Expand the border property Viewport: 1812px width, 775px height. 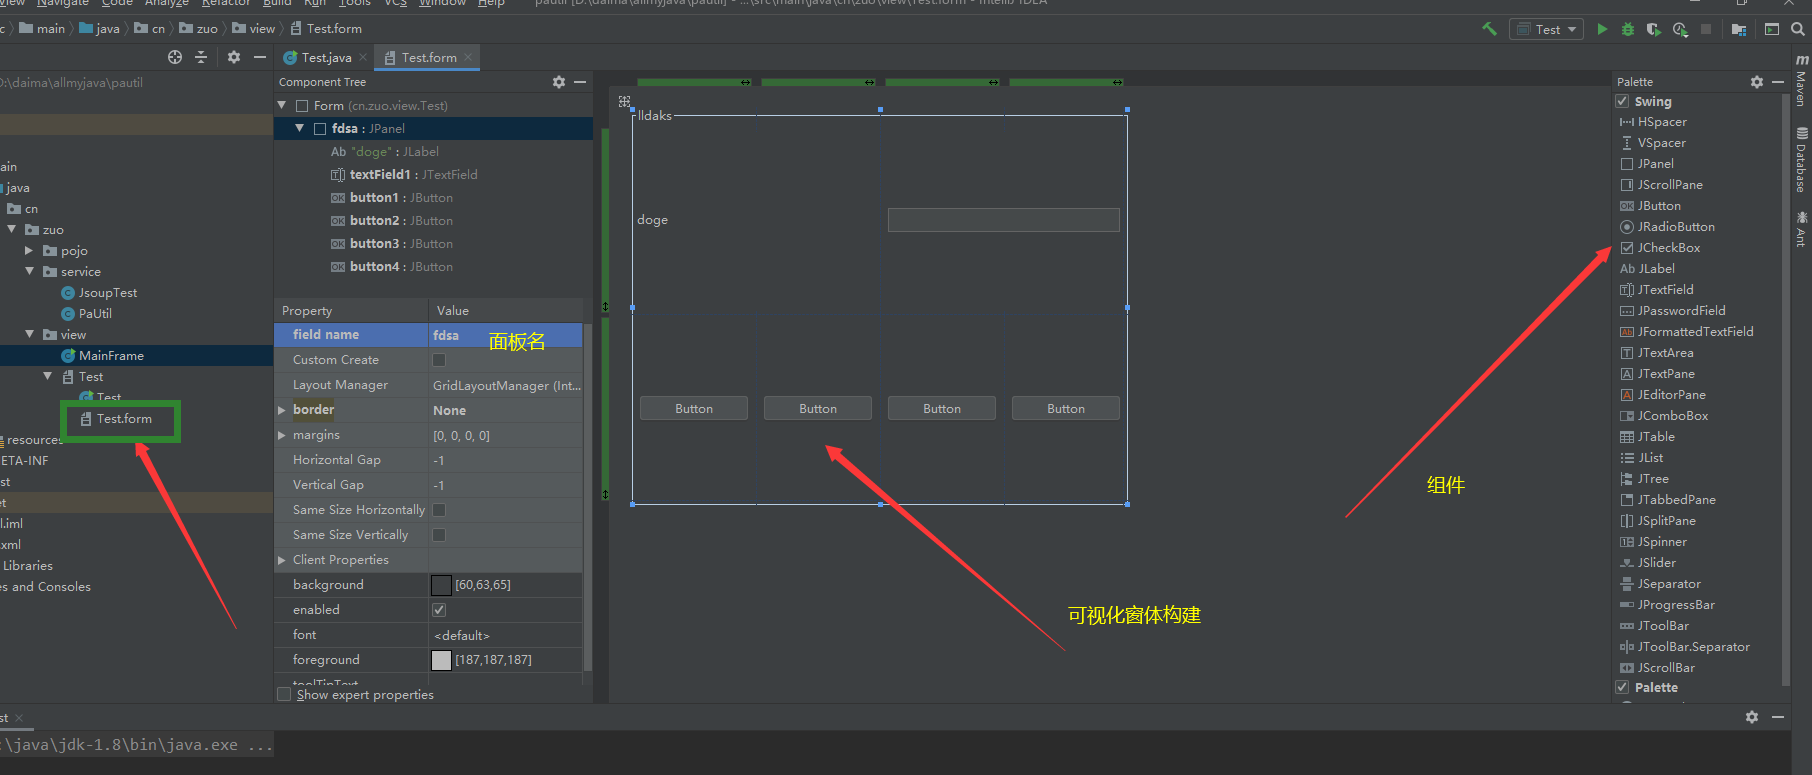pyautogui.click(x=282, y=410)
